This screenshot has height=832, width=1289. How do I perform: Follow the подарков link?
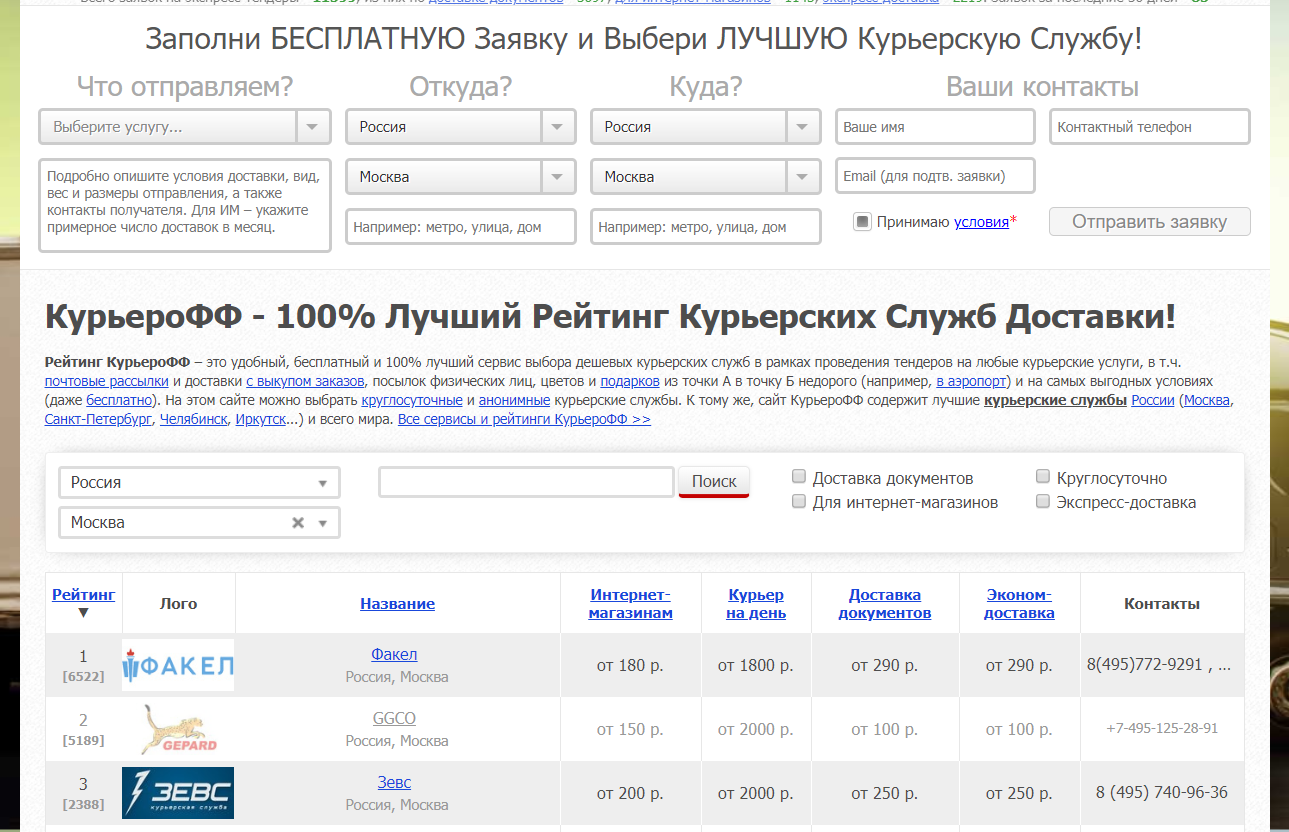tap(630, 381)
